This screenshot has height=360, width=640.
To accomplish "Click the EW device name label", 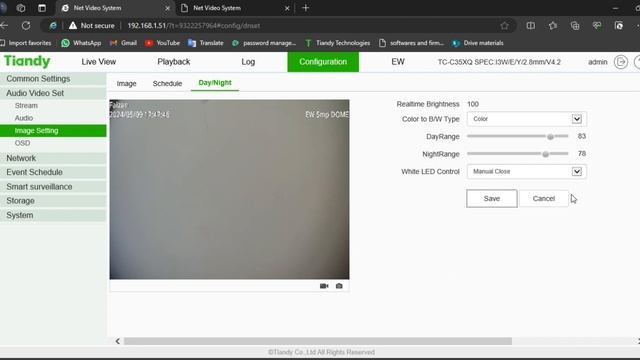I will tap(398, 62).
